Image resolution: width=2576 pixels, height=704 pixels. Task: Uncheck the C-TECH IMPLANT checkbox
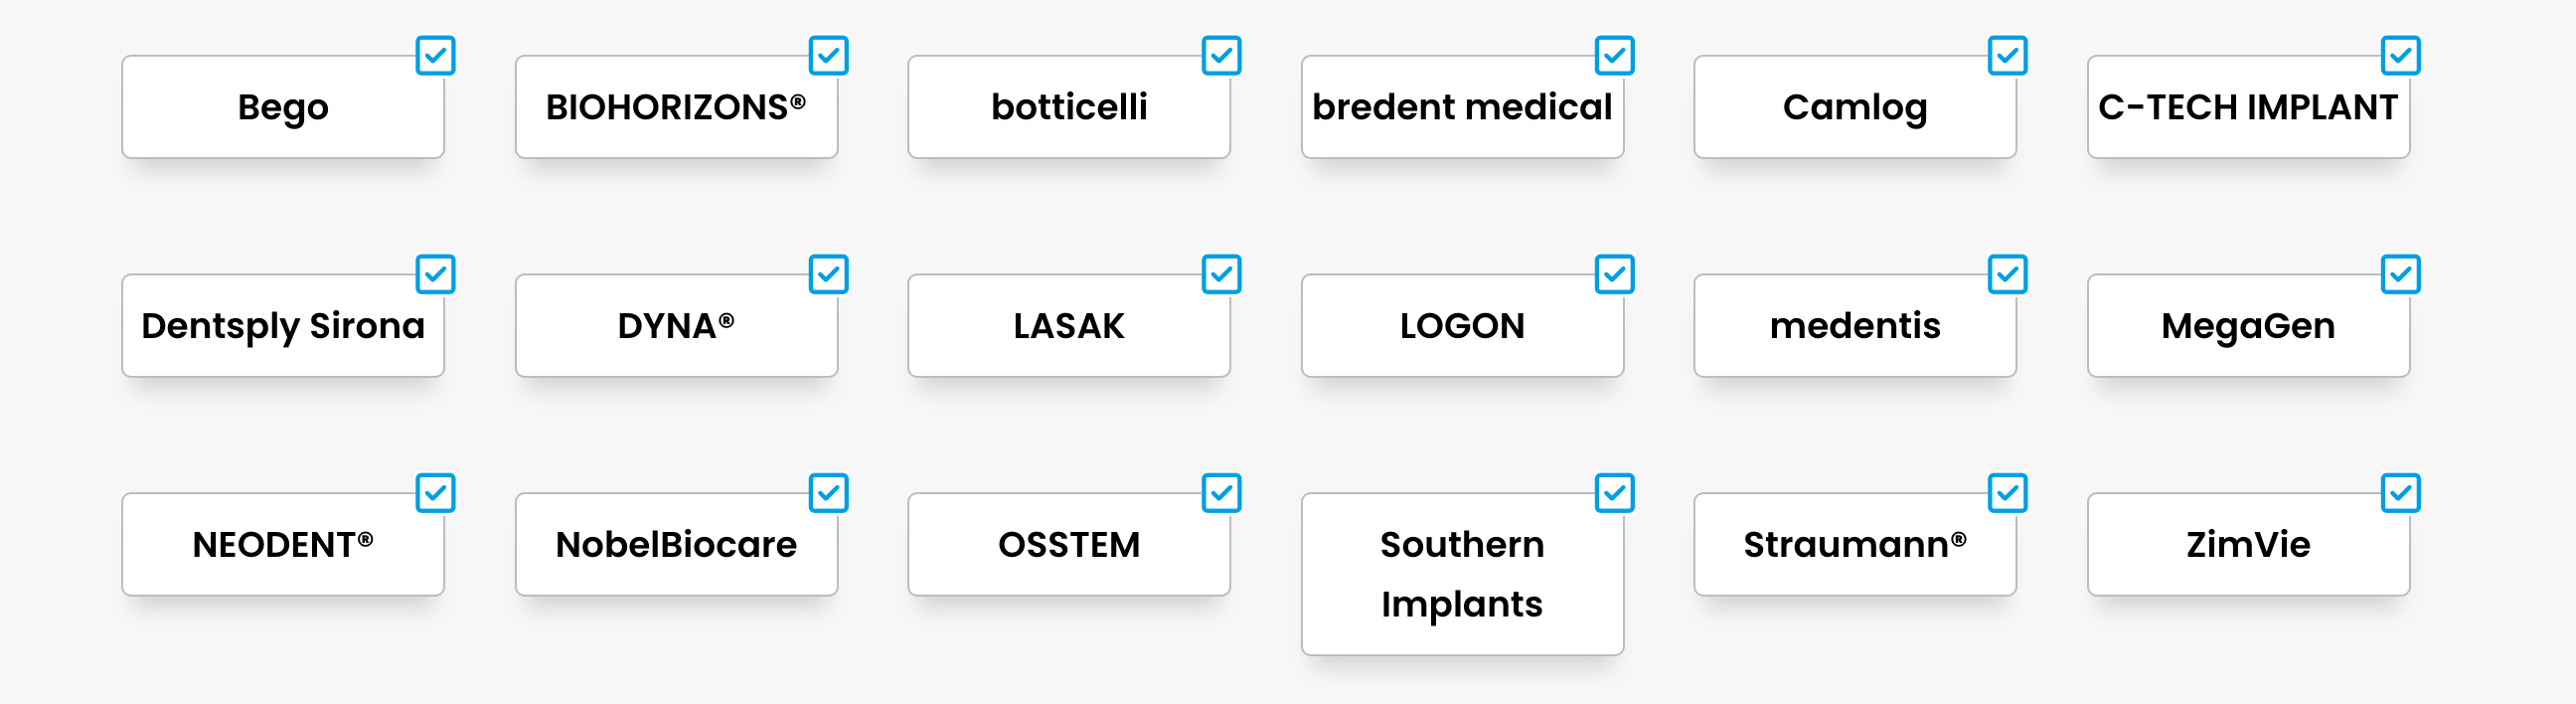[x=2400, y=56]
